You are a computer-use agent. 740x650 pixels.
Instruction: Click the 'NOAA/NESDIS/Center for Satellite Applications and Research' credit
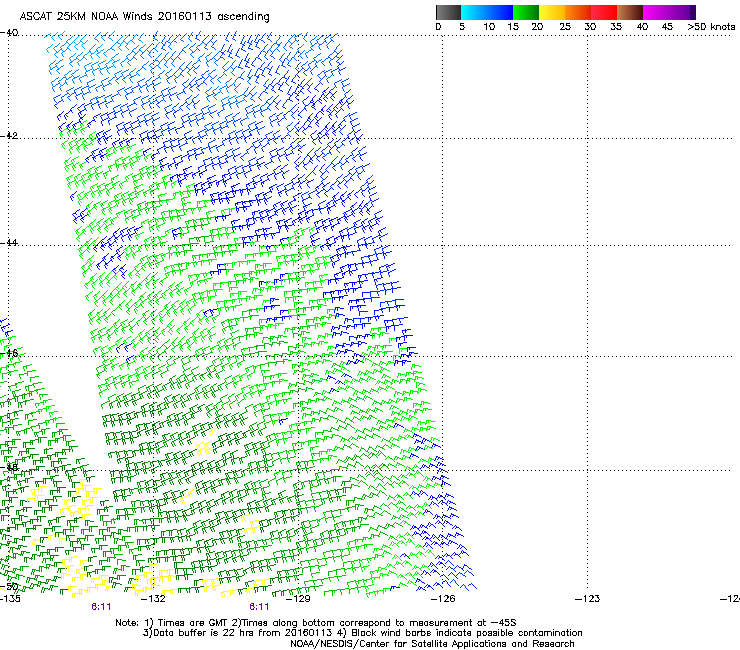coord(432,644)
